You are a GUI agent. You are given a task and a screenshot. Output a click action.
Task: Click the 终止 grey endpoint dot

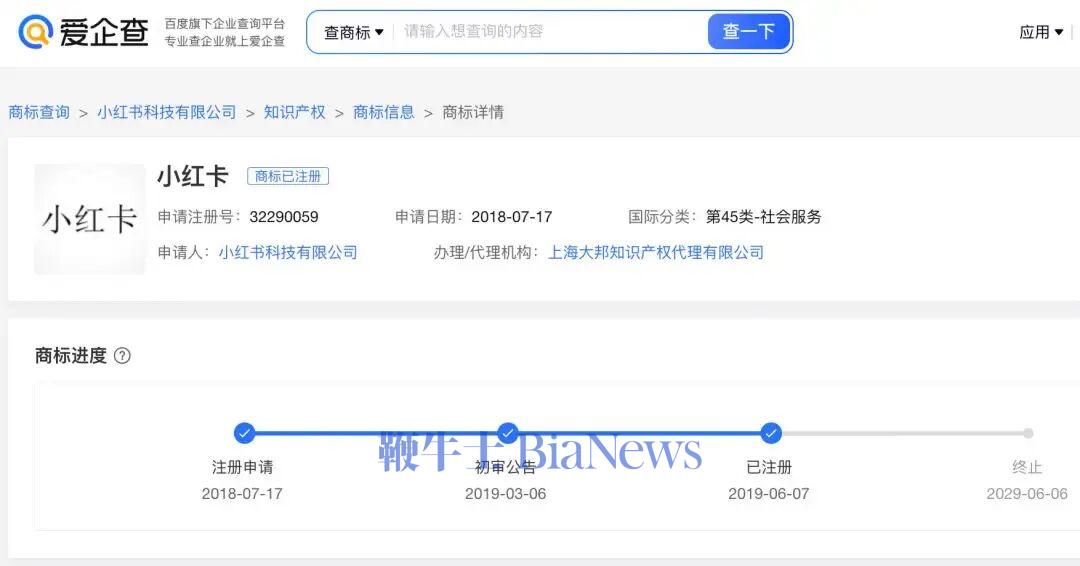pyautogui.click(x=1028, y=433)
